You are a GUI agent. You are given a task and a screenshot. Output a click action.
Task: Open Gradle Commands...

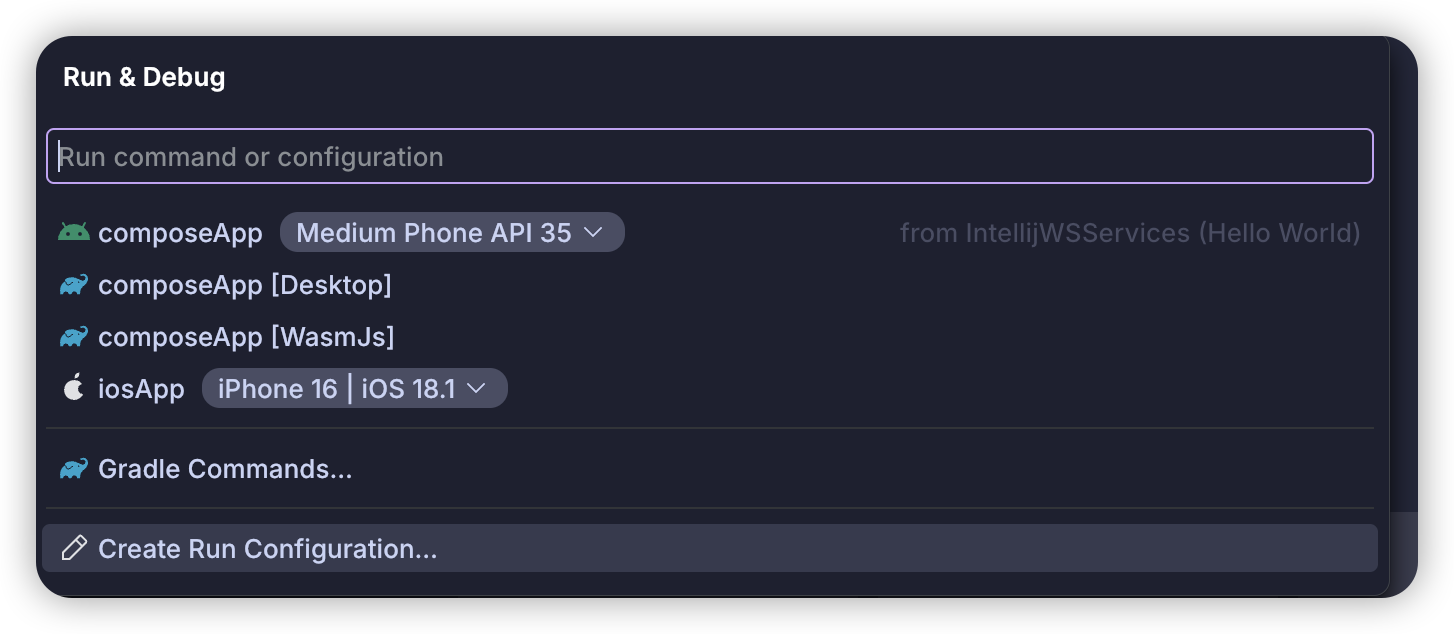[x=225, y=468]
